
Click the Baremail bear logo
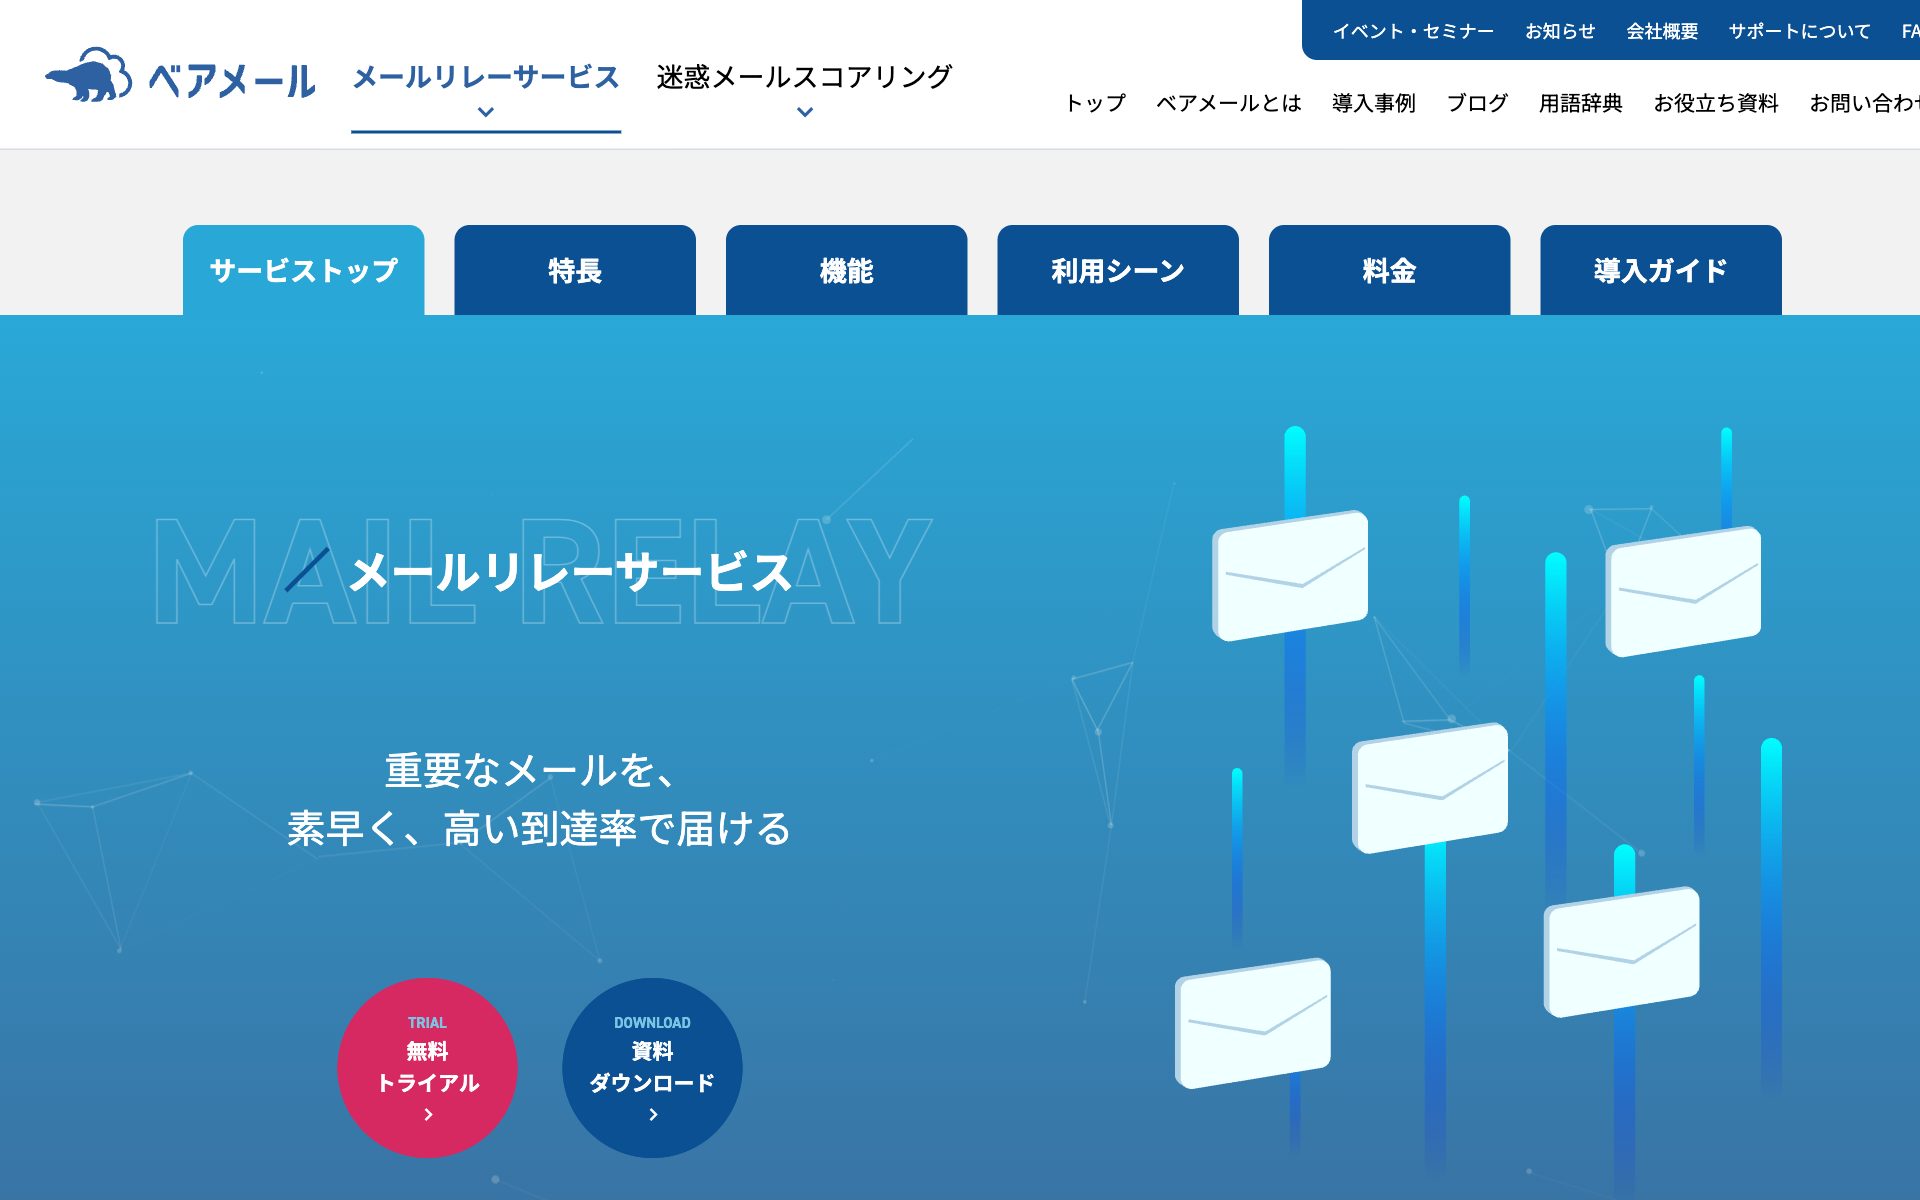tap(89, 74)
